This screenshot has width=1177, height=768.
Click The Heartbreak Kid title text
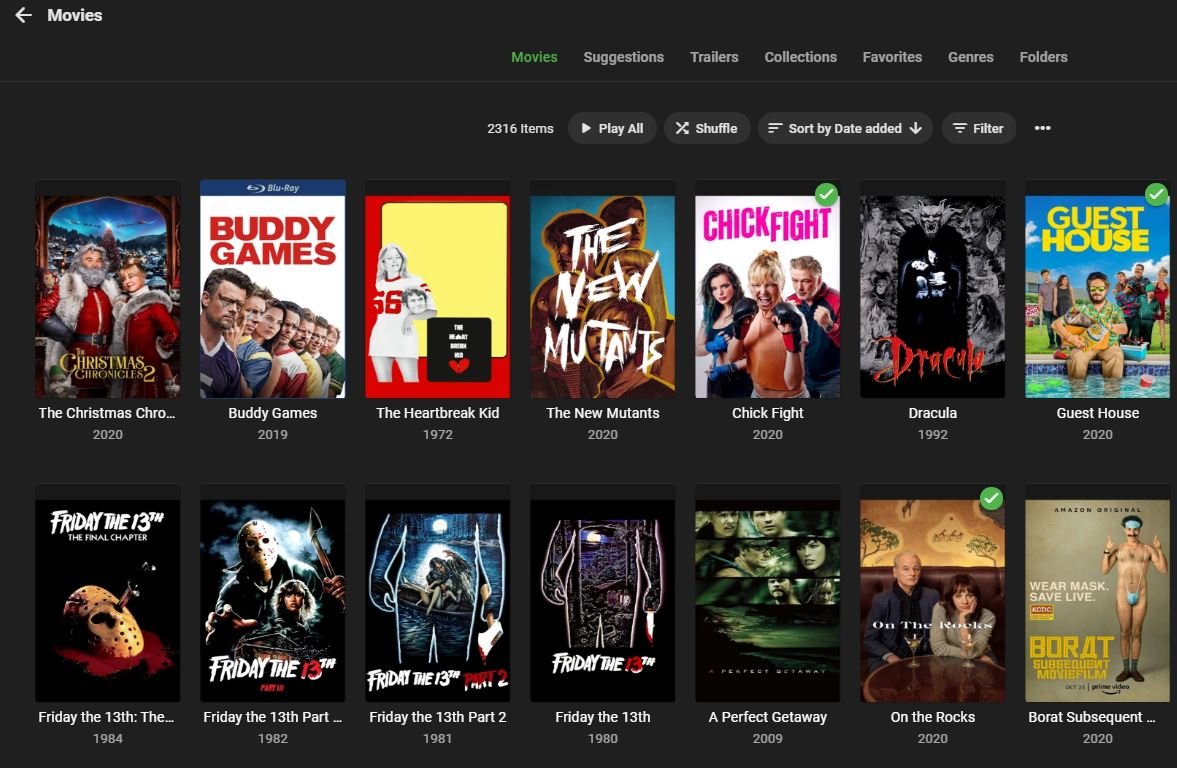coord(438,413)
